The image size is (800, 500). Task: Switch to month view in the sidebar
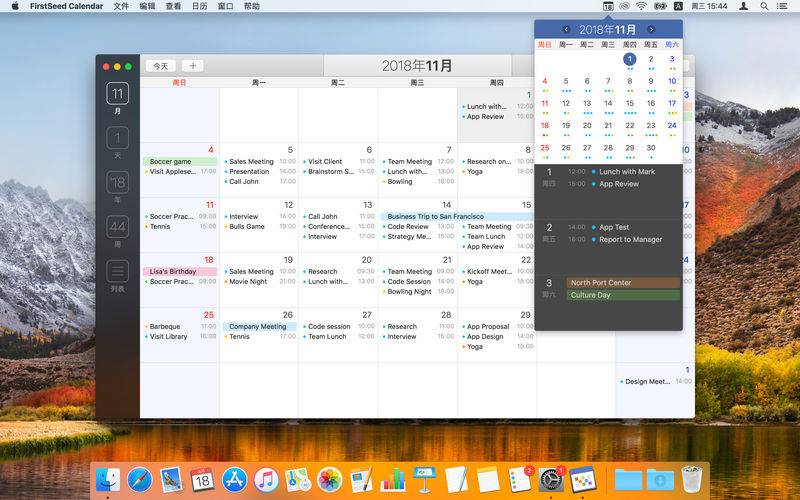[x=118, y=99]
